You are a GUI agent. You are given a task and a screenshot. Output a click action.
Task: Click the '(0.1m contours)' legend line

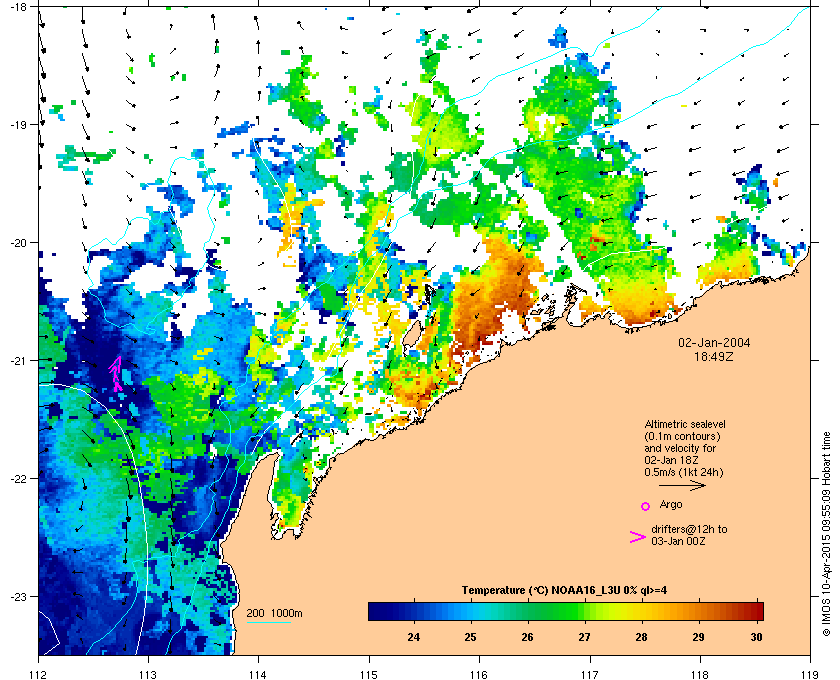(682, 436)
